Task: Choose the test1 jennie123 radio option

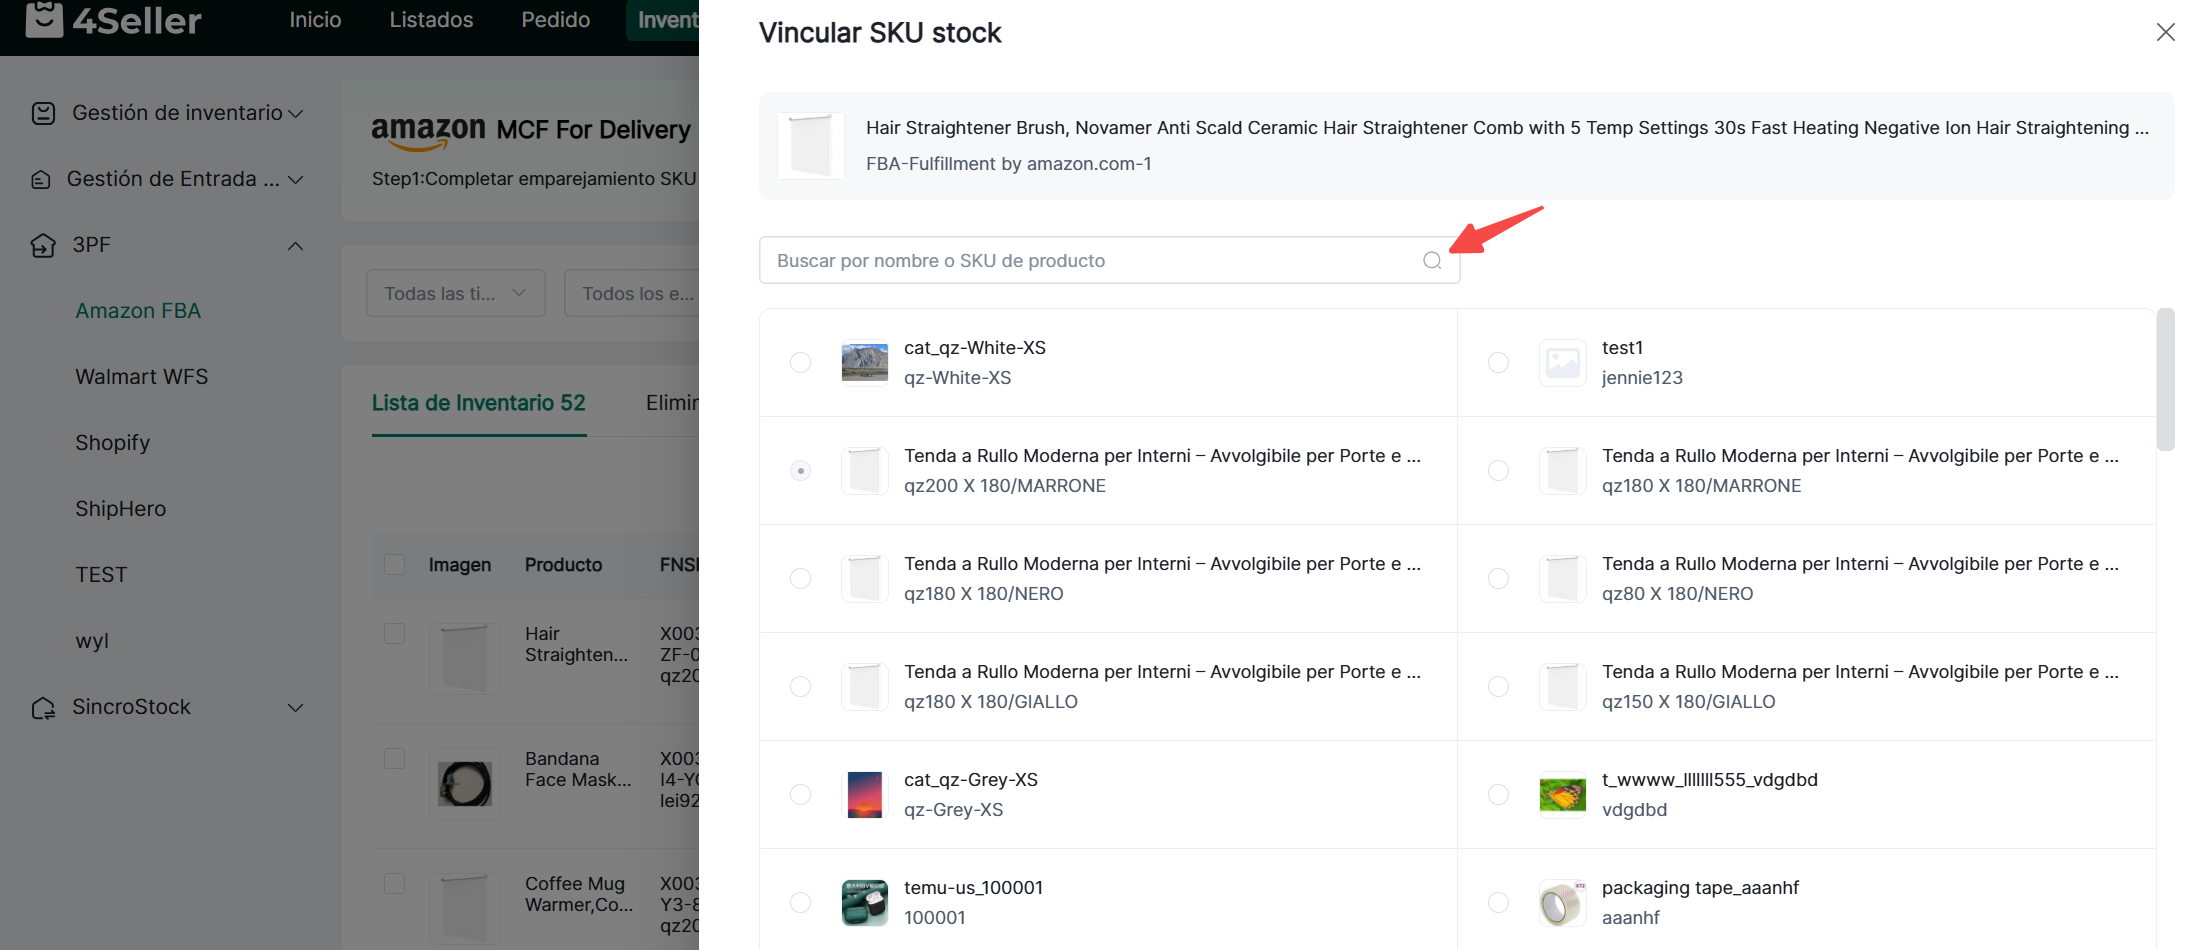Action: pyautogui.click(x=1498, y=362)
